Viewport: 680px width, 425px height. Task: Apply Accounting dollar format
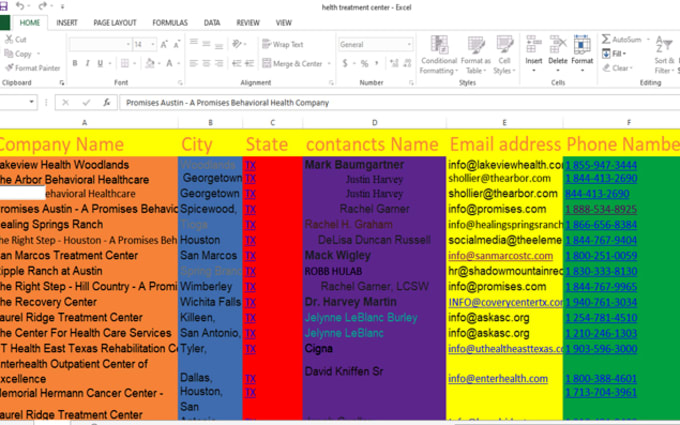tap(345, 64)
